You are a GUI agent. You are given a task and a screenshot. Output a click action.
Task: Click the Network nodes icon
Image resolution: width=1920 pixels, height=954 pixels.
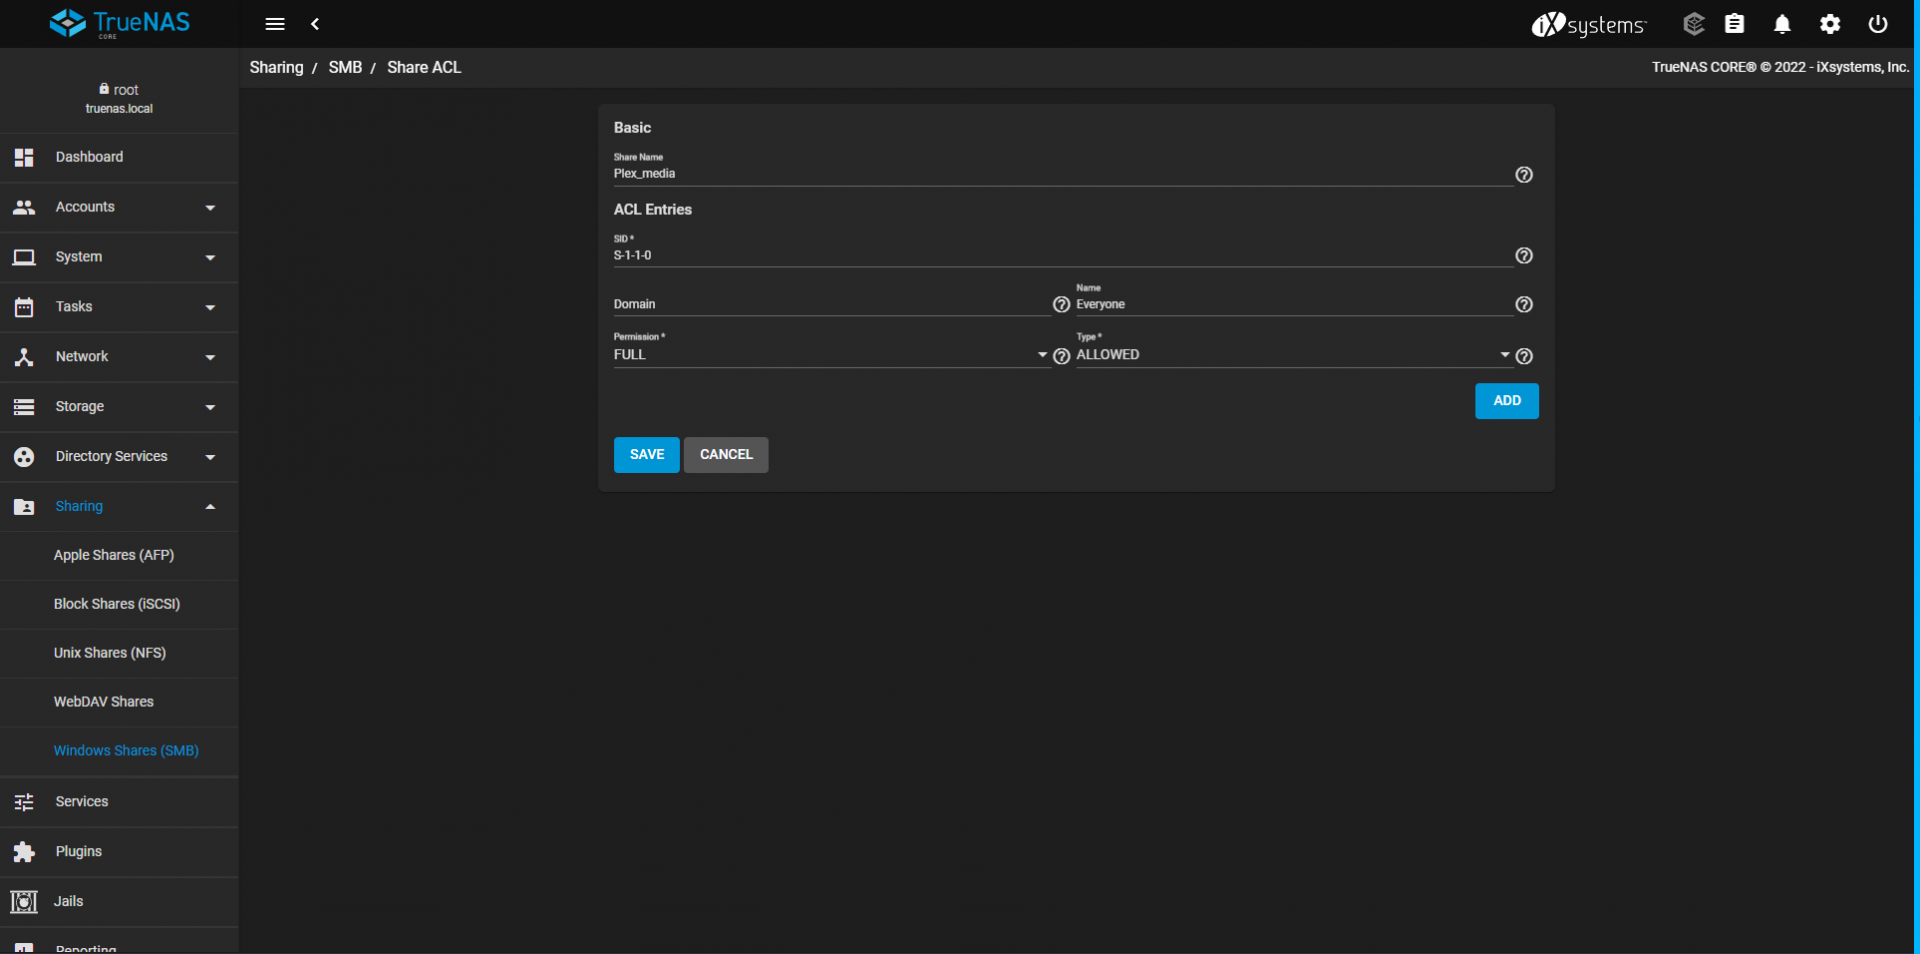tap(24, 357)
